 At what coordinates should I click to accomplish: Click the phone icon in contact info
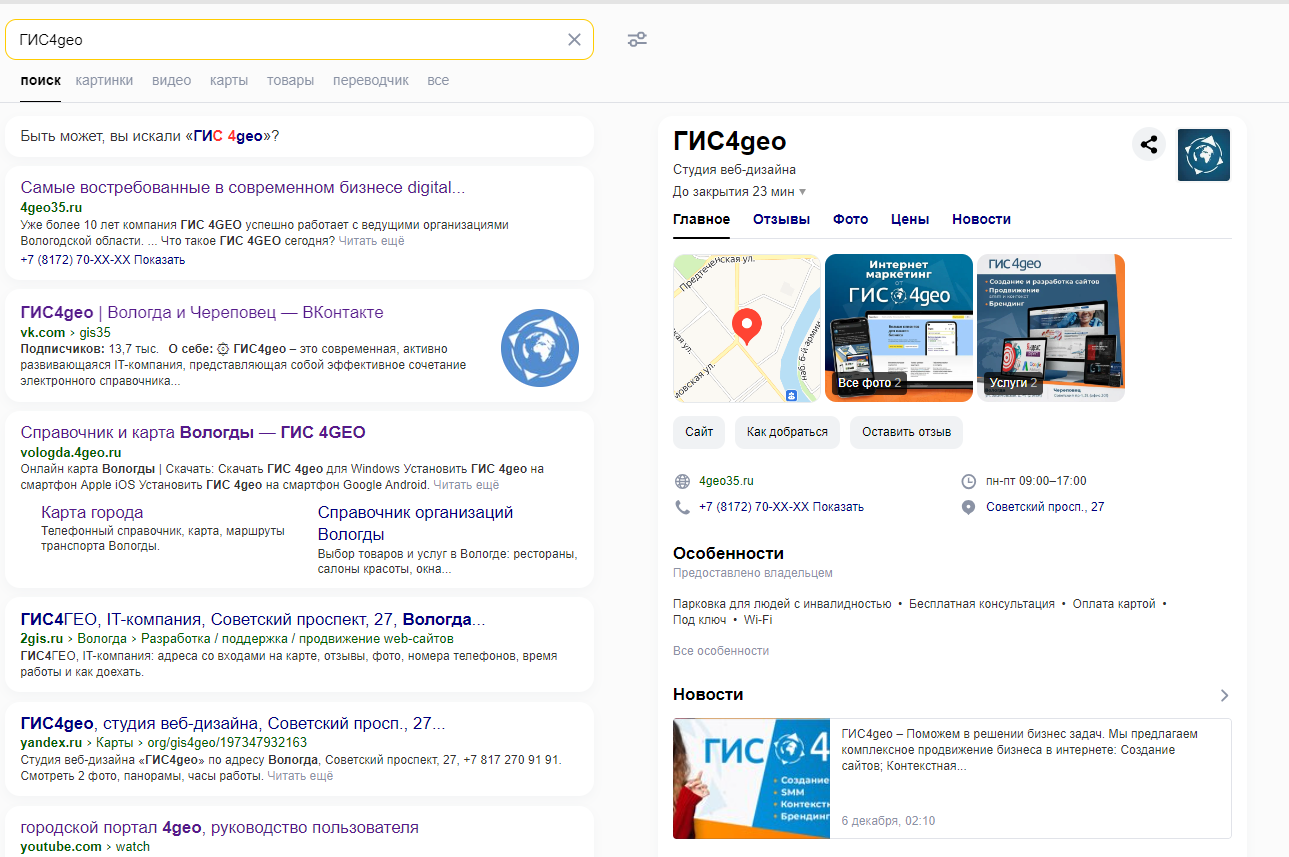tap(683, 507)
